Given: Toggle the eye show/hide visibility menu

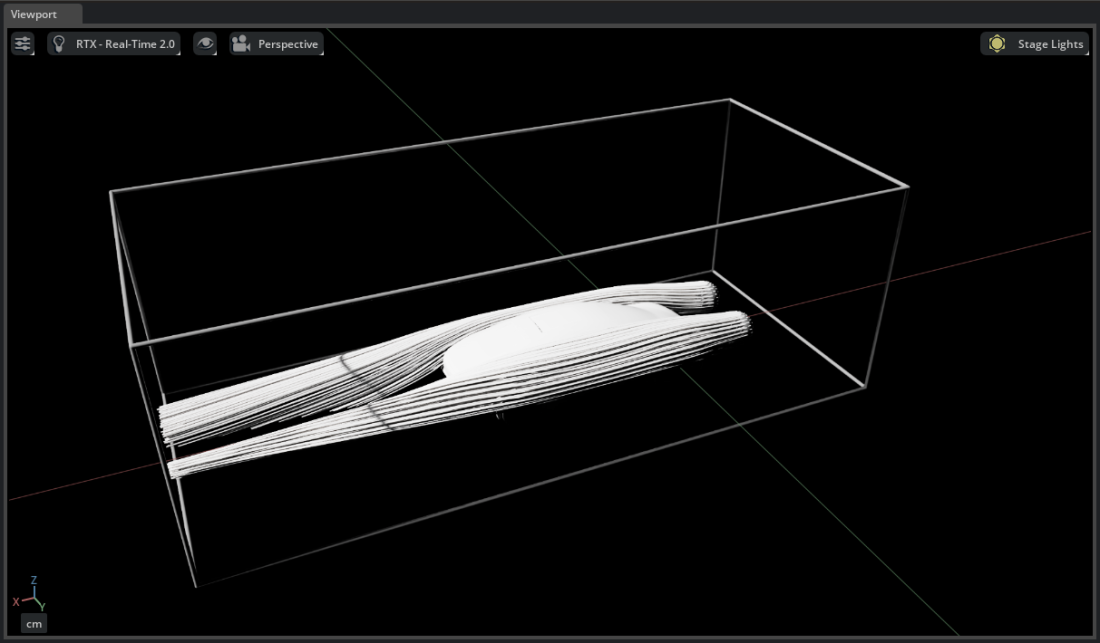Looking at the screenshot, I should click(x=205, y=44).
